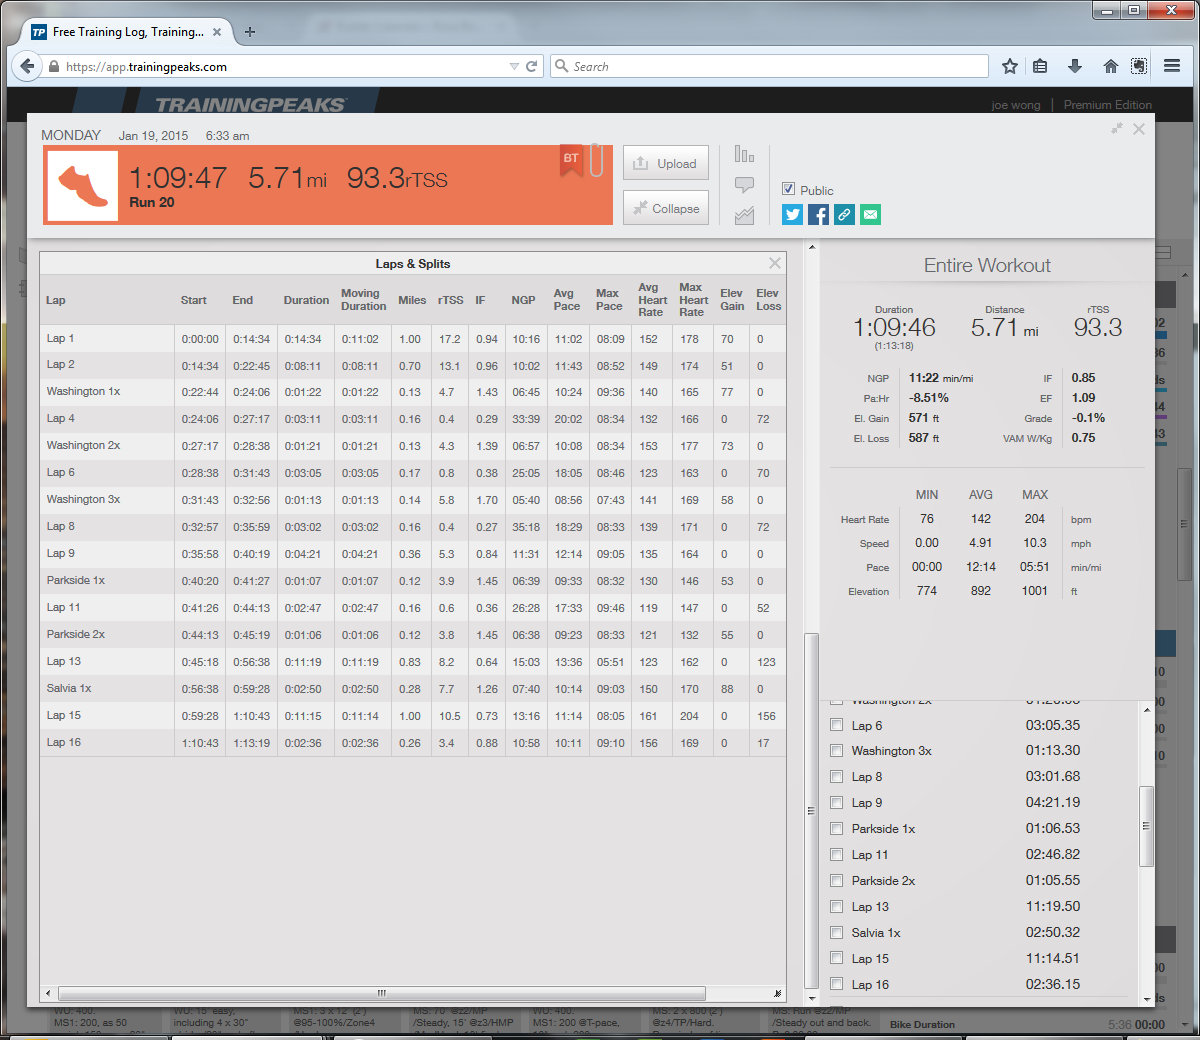This screenshot has height=1040, width=1200.
Task: Tick the Parkside 1x lap checkbox
Action: click(837, 829)
